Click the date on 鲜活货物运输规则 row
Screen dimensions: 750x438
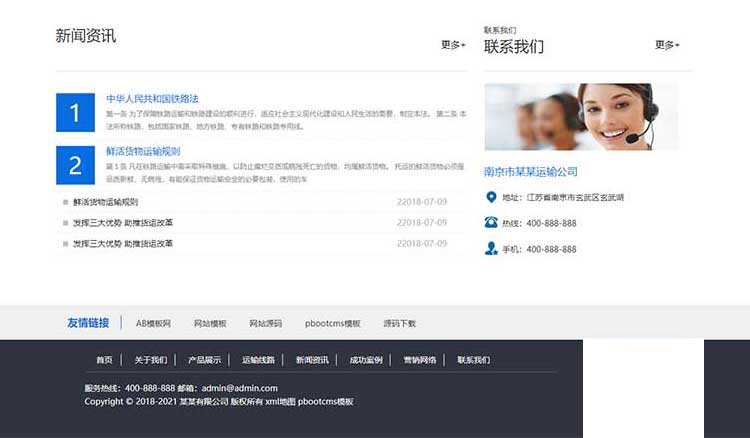click(421, 202)
